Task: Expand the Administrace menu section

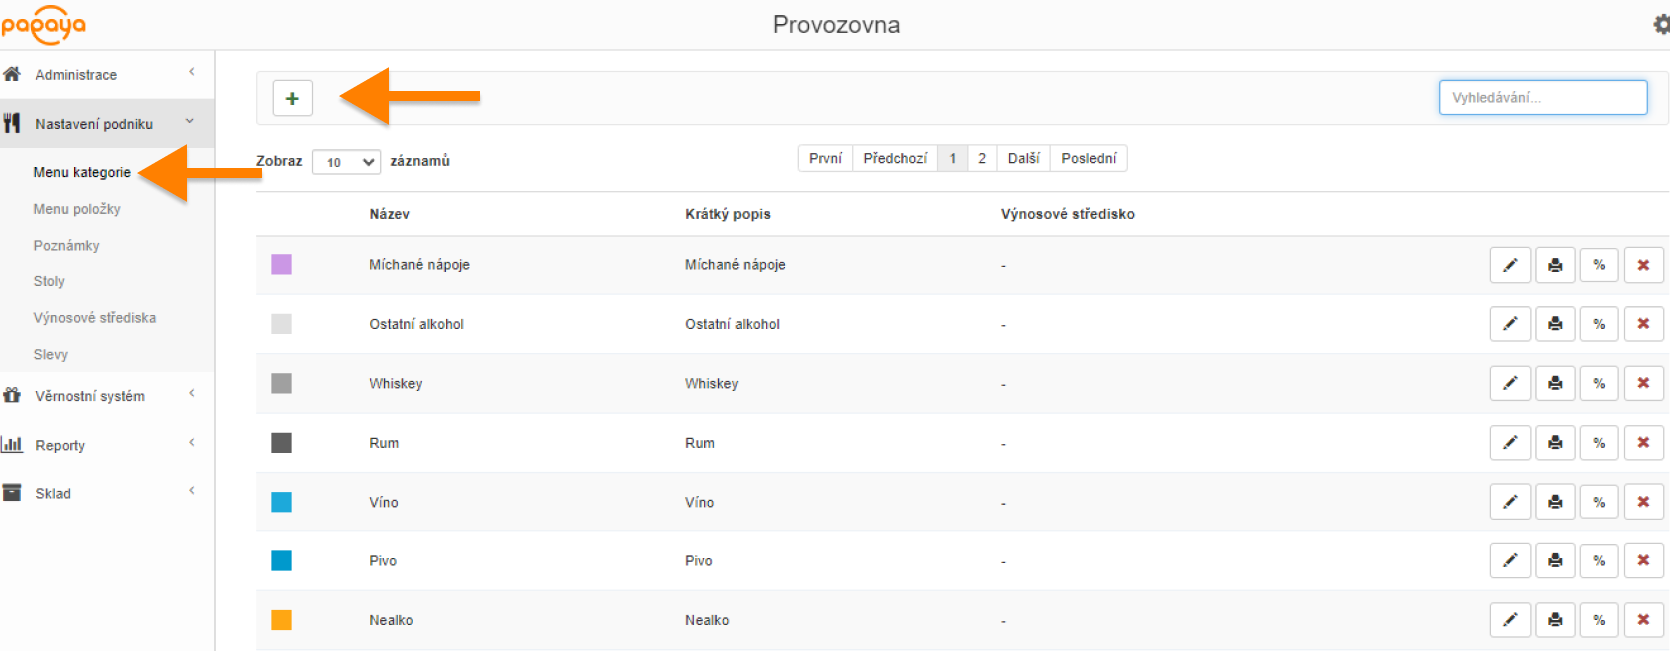Action: pos(76,75)
